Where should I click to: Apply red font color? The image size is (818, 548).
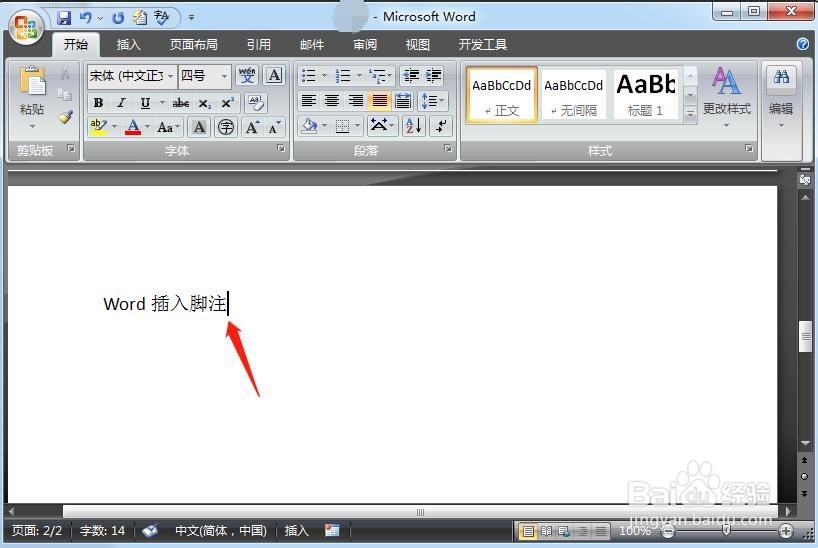point(133,127)
